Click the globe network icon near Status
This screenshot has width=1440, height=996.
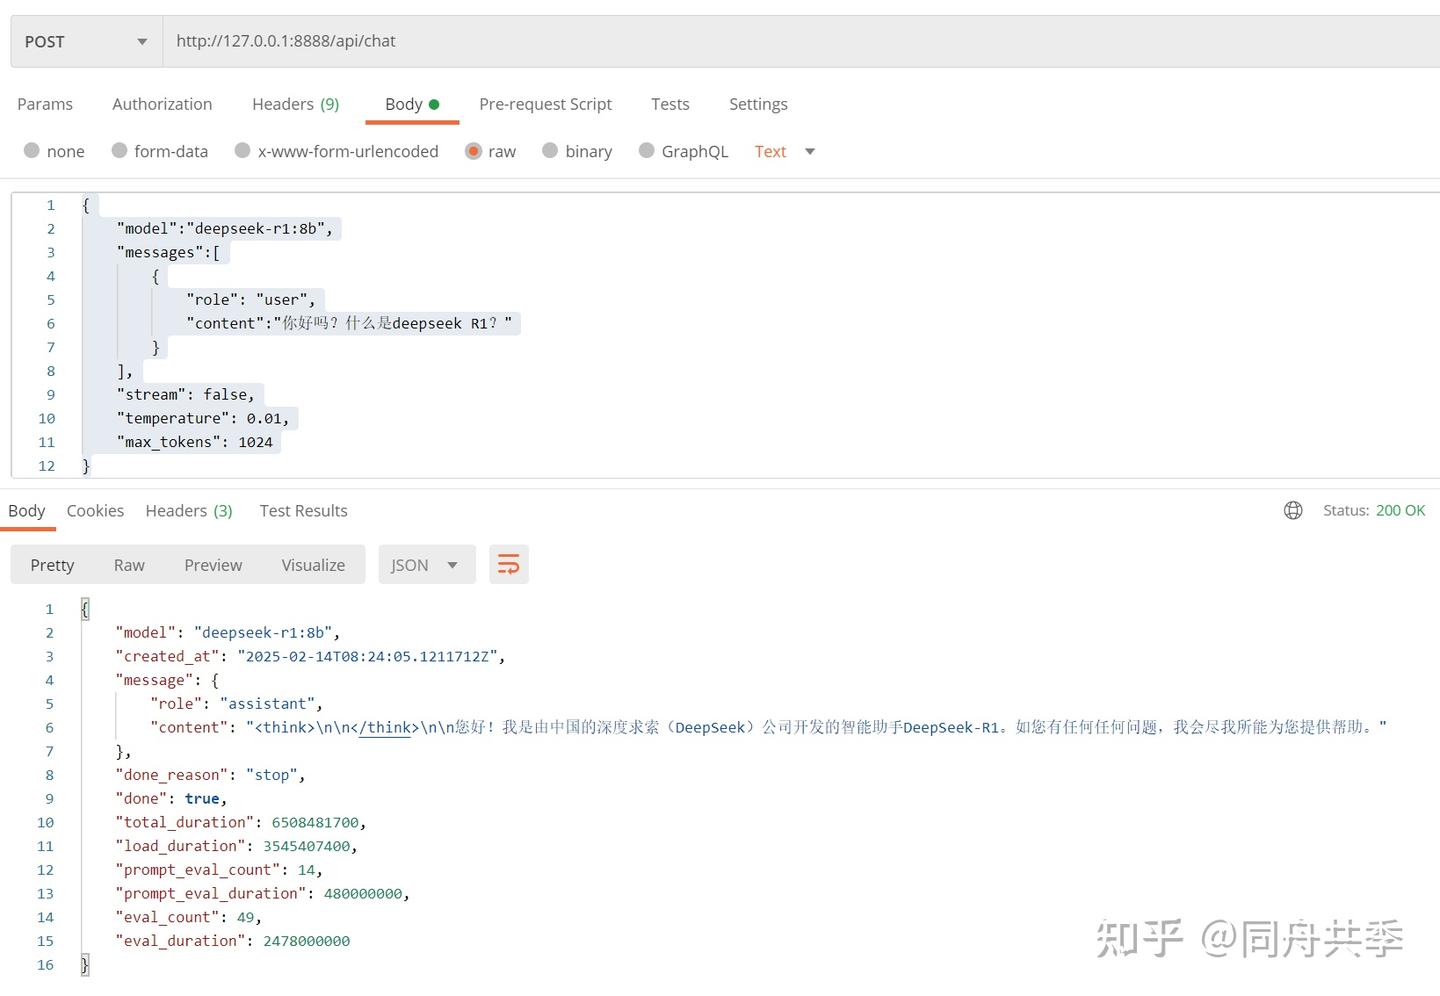click(1293, 511)
